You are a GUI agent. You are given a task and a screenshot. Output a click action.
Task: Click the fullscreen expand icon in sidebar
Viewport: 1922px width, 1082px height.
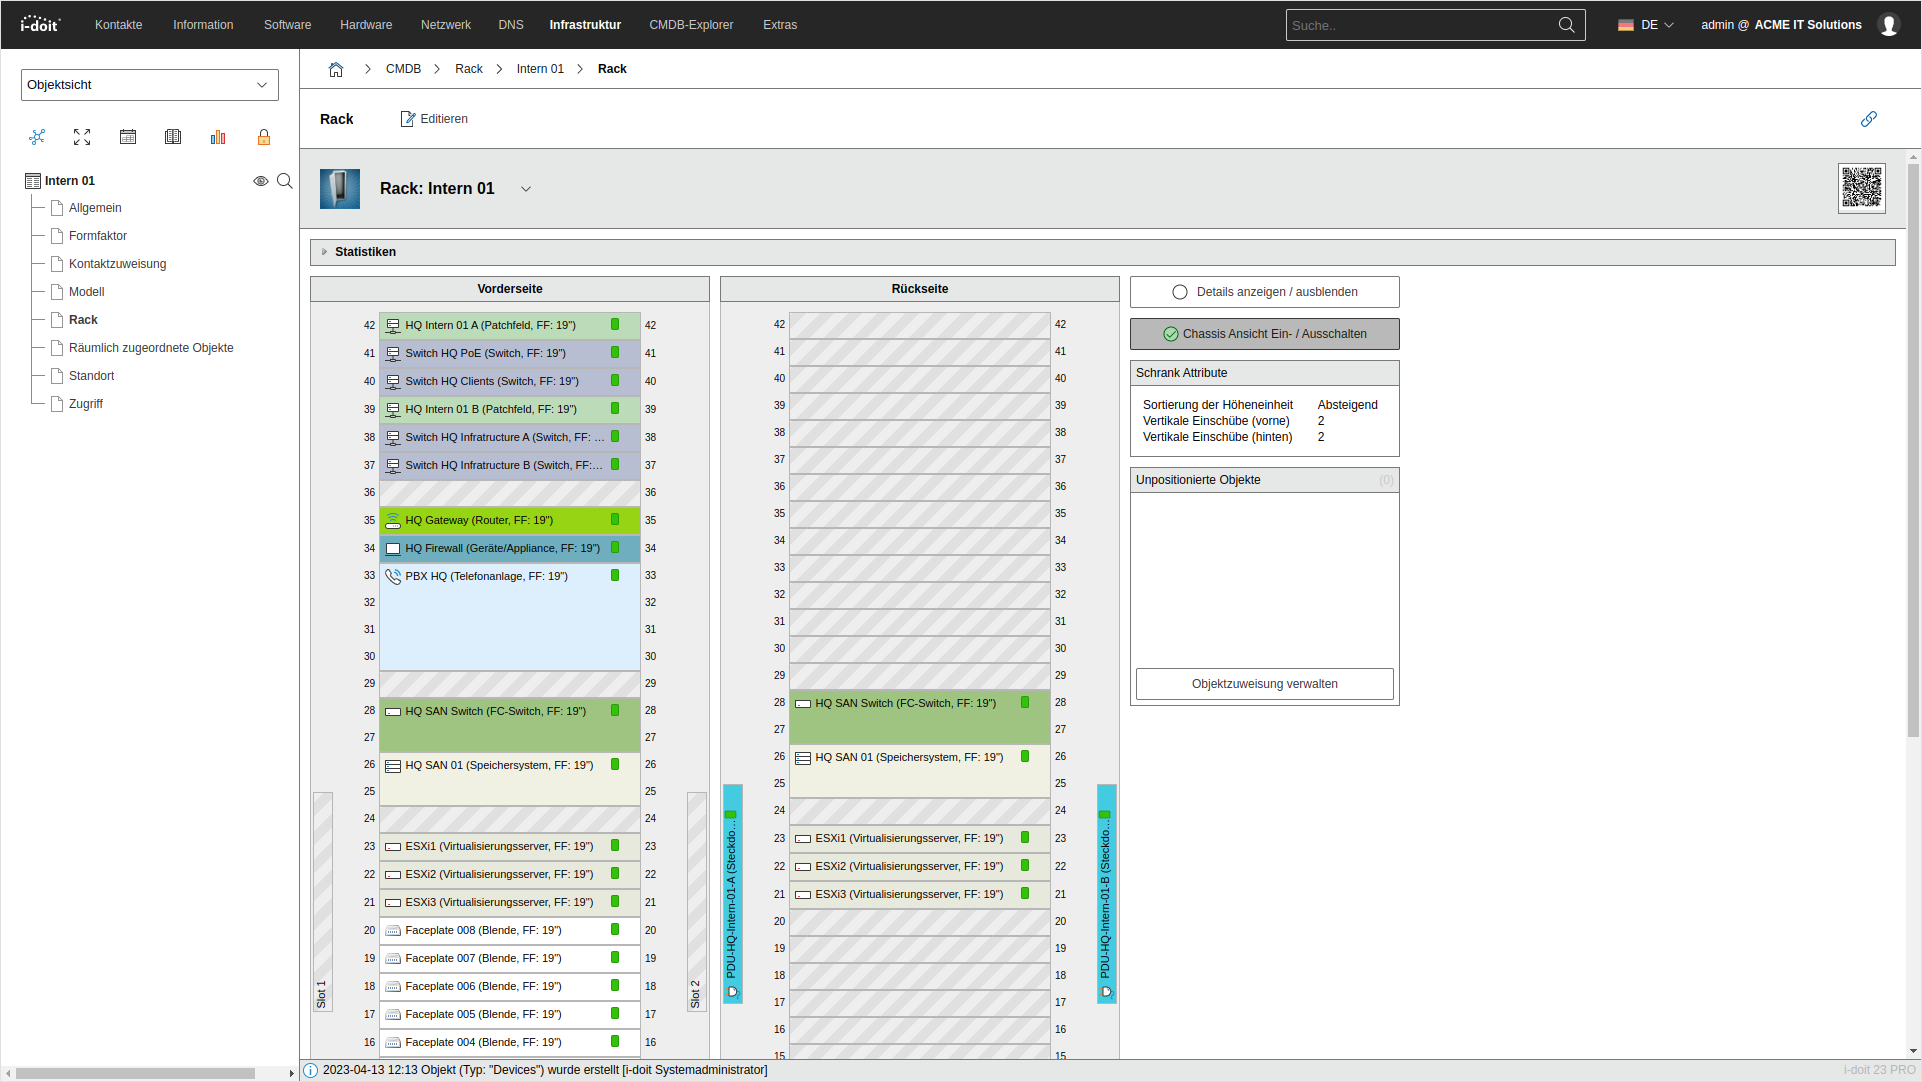(x=82, y=137)
